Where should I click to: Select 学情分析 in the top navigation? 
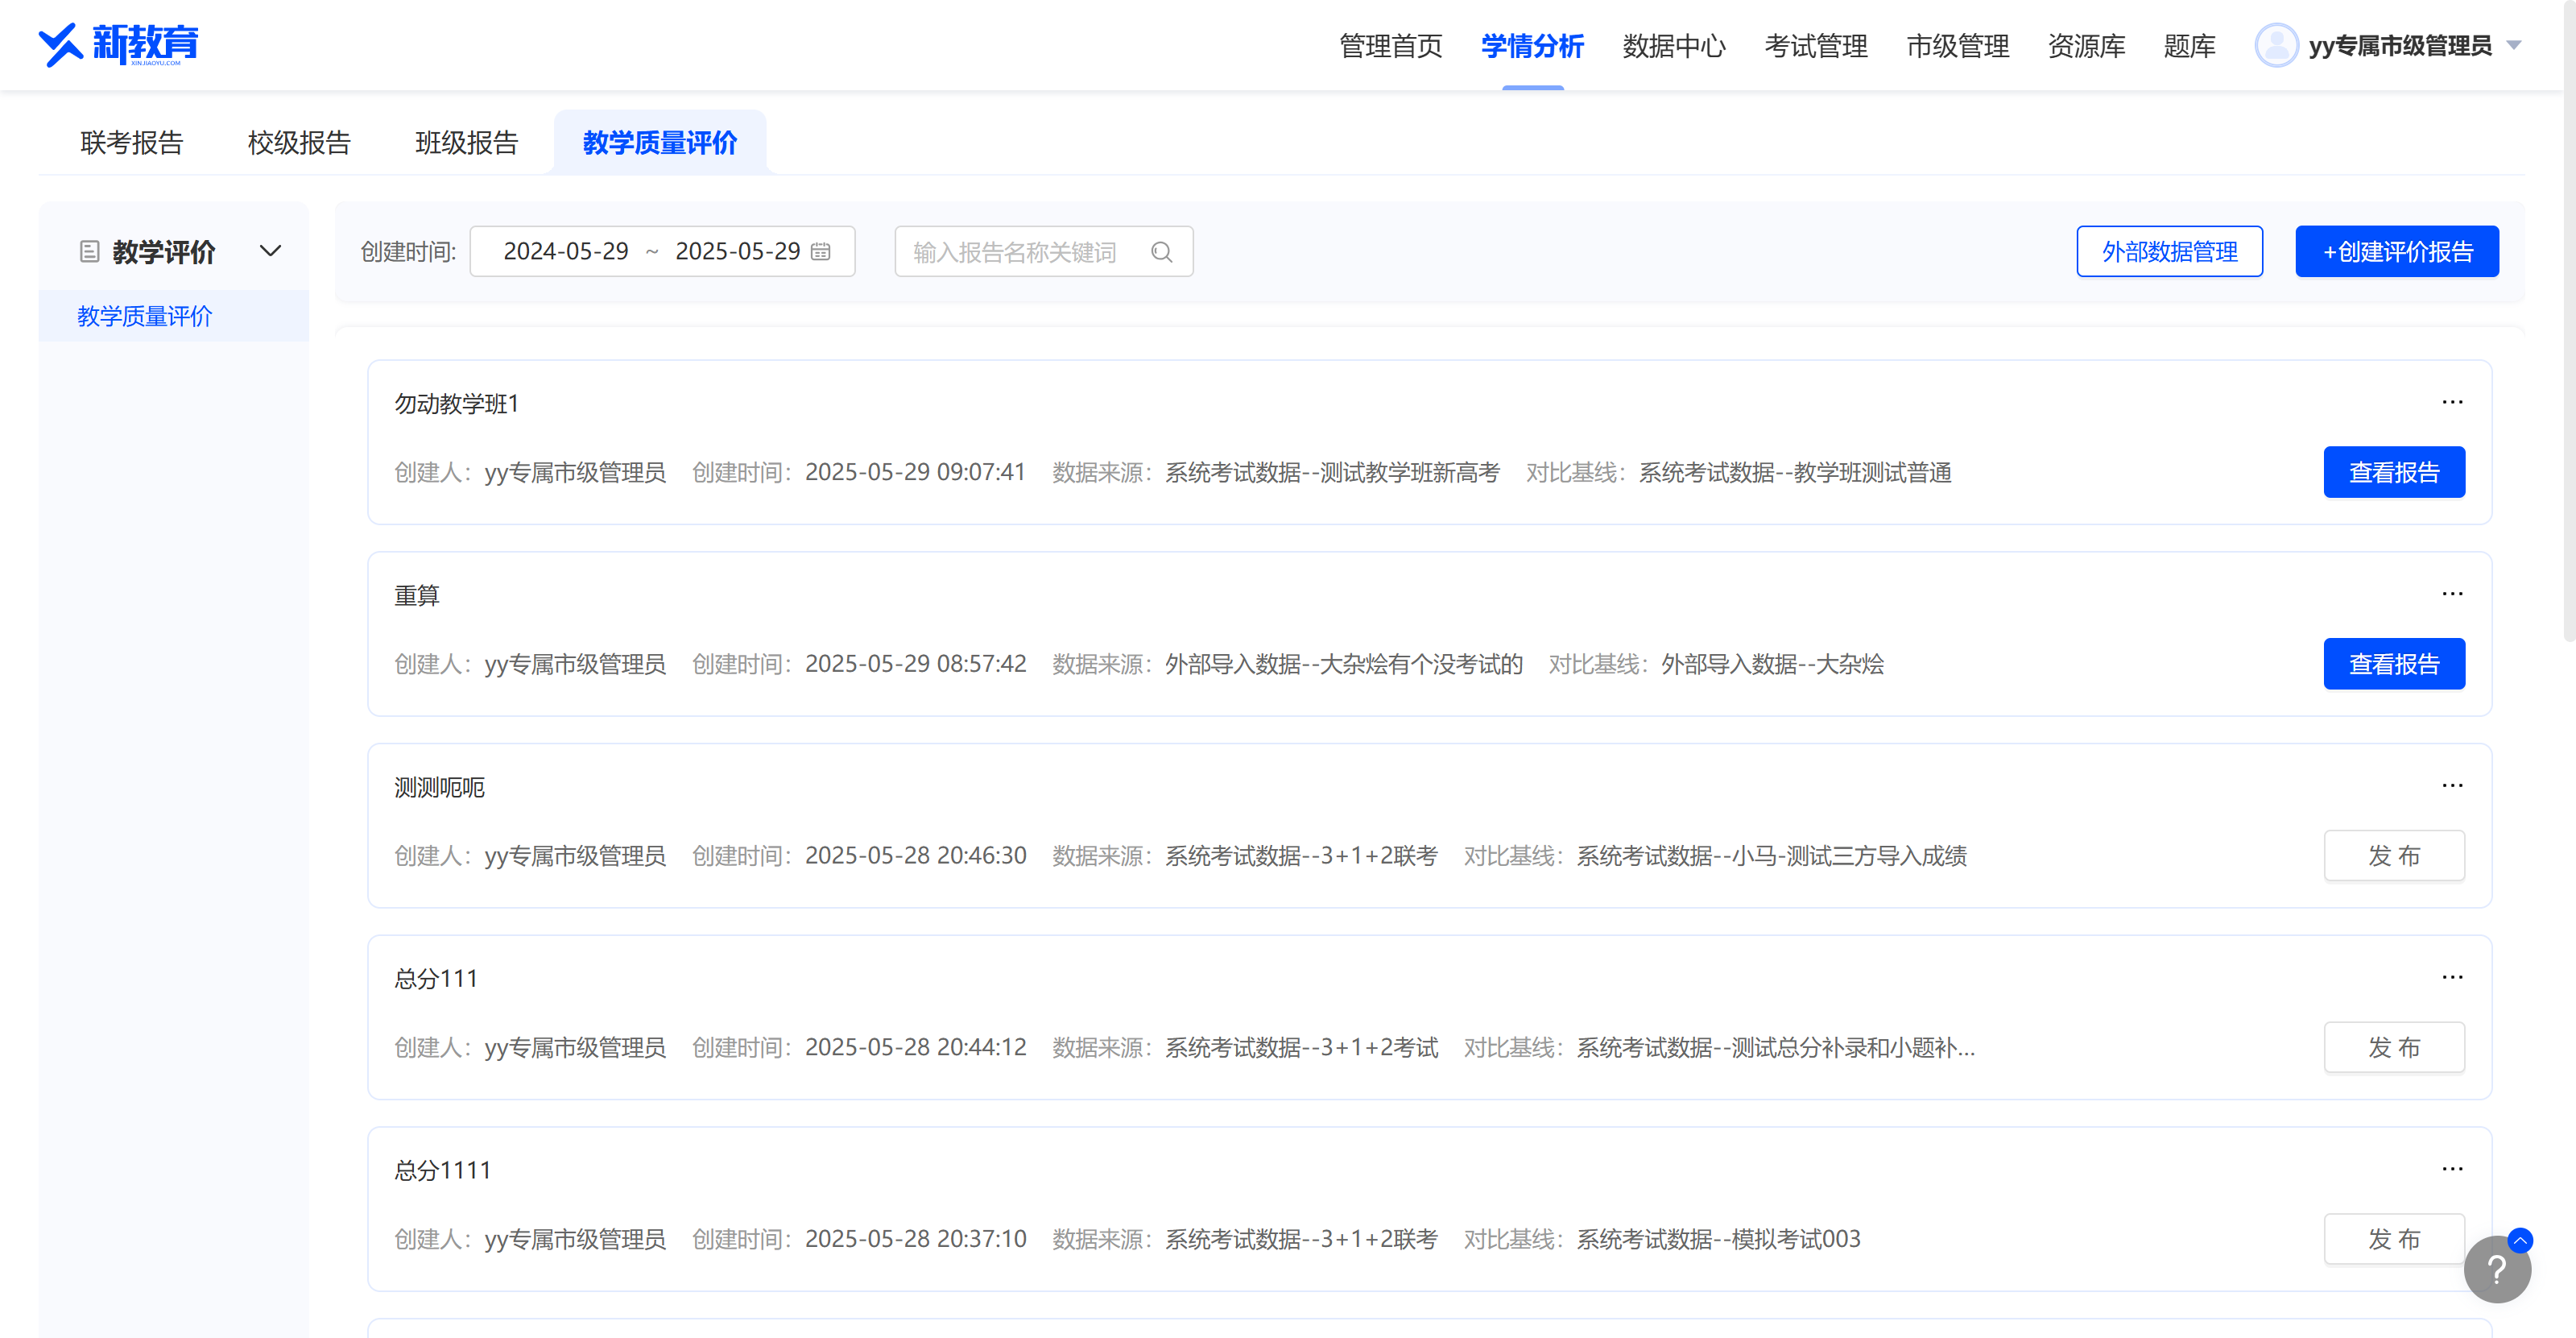(1532, 46)
